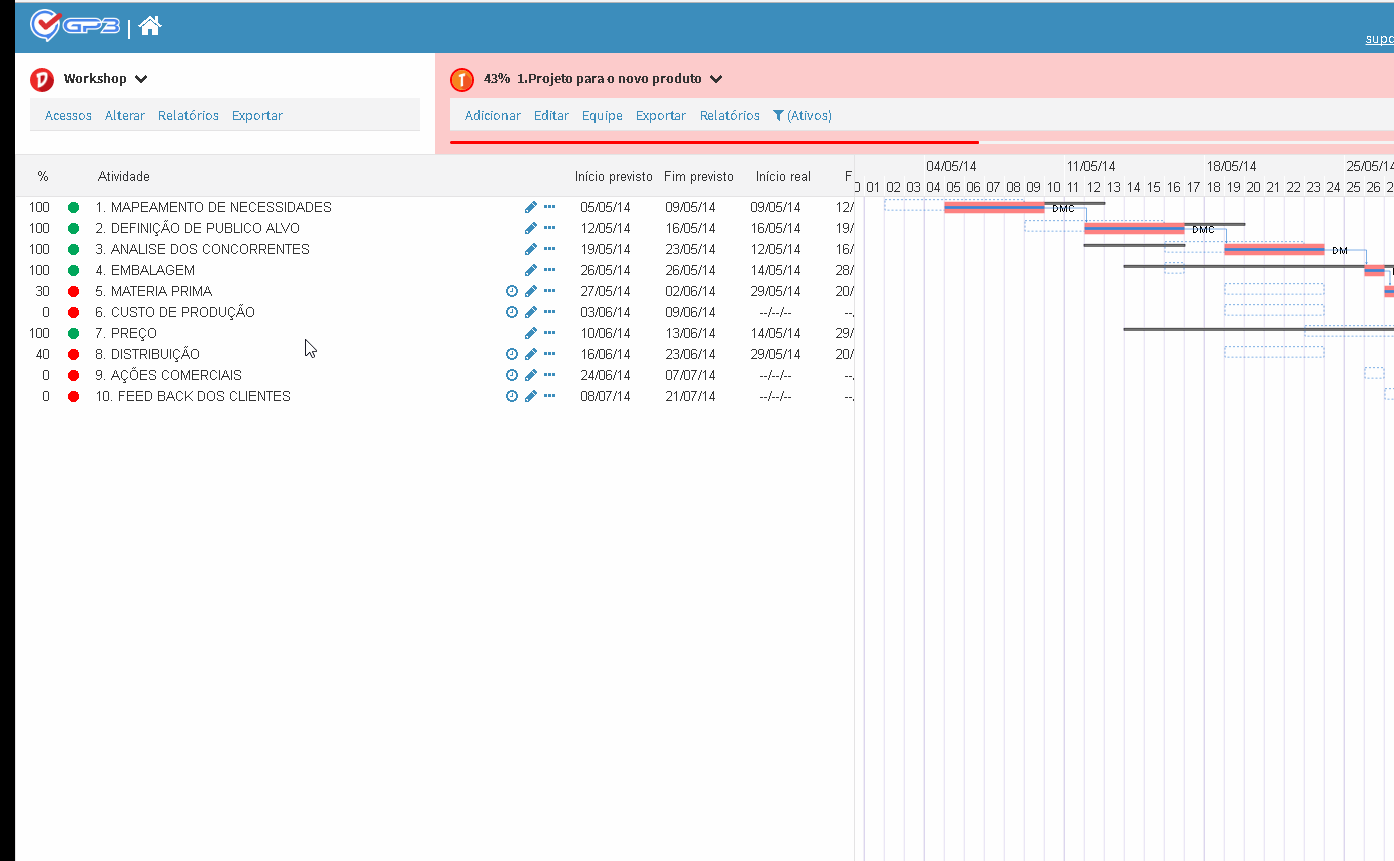Click the GP3 logo
Image resolution: width=1394 pixels, height=861 pixels.
[75, 25]
